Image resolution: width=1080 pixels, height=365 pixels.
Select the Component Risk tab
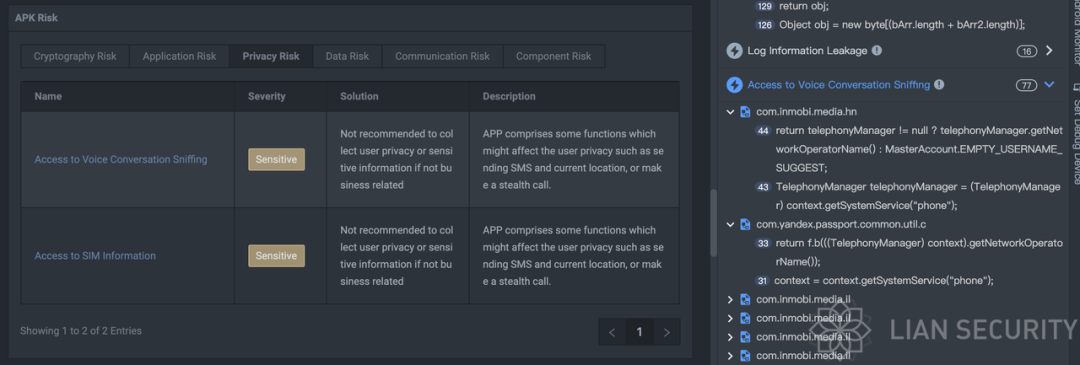click(x=554, y=56)
